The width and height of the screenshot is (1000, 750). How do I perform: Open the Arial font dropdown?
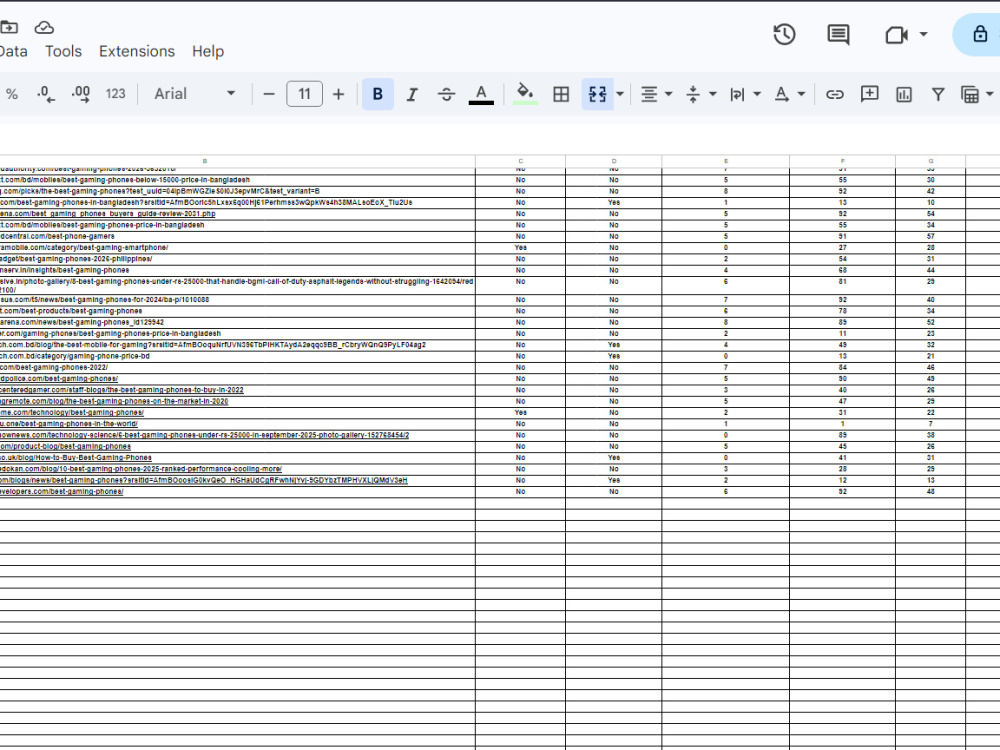tap(195, 94)
